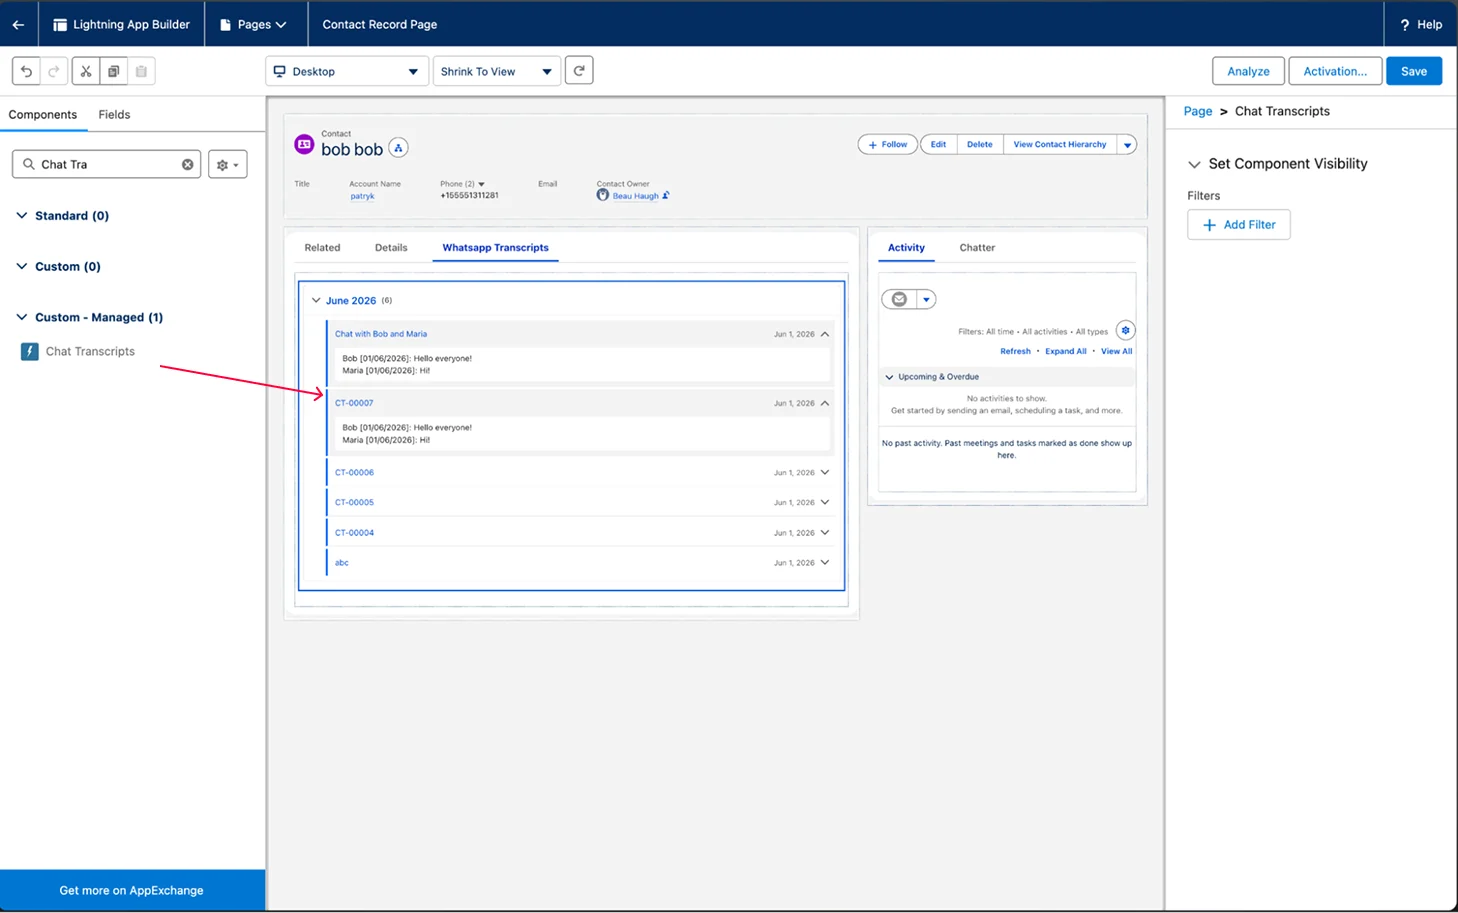Collapse the Upcoming & Overdue section

click(889, 377)
